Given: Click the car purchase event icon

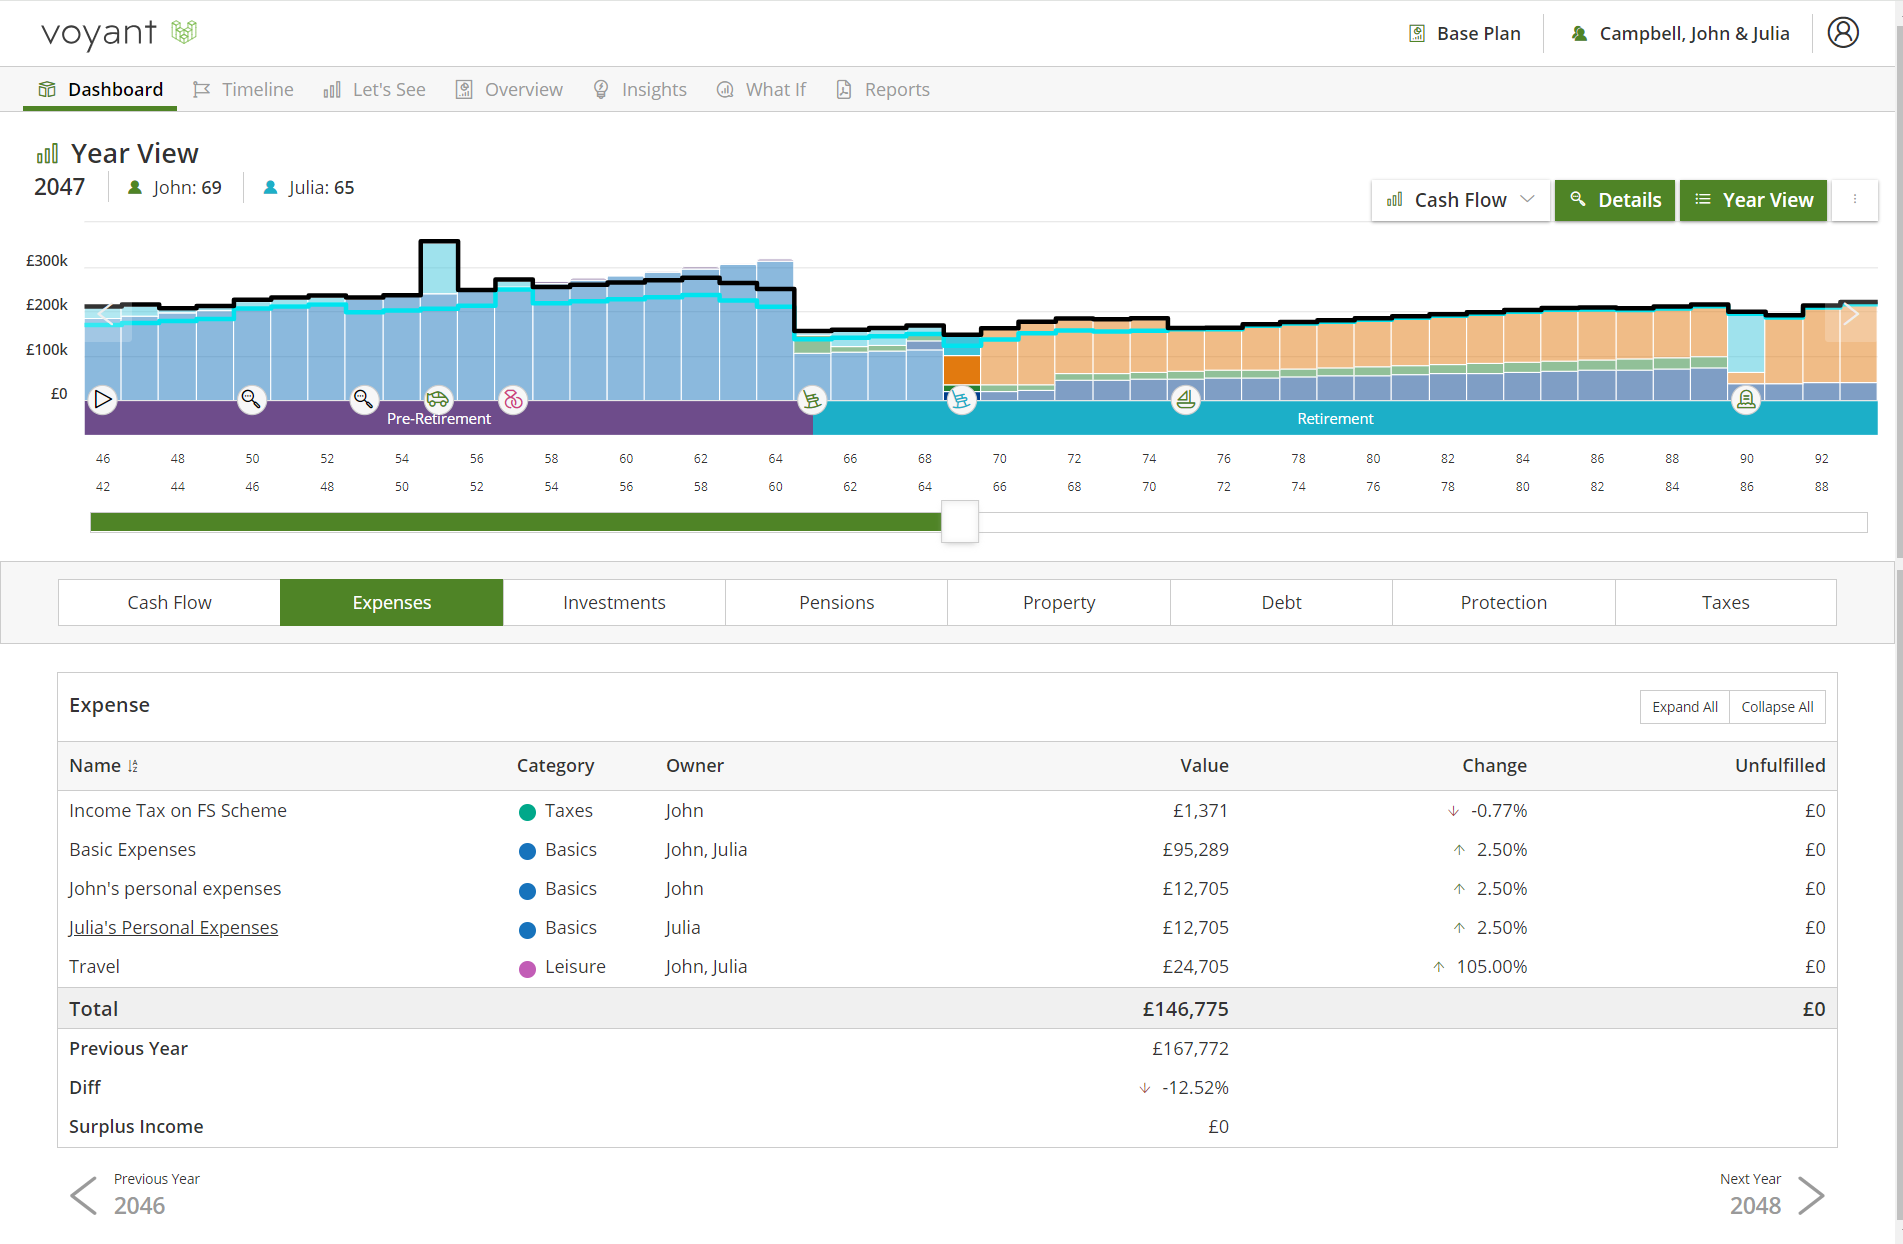Looking at the screenshot, I should (x=438, y=400).
